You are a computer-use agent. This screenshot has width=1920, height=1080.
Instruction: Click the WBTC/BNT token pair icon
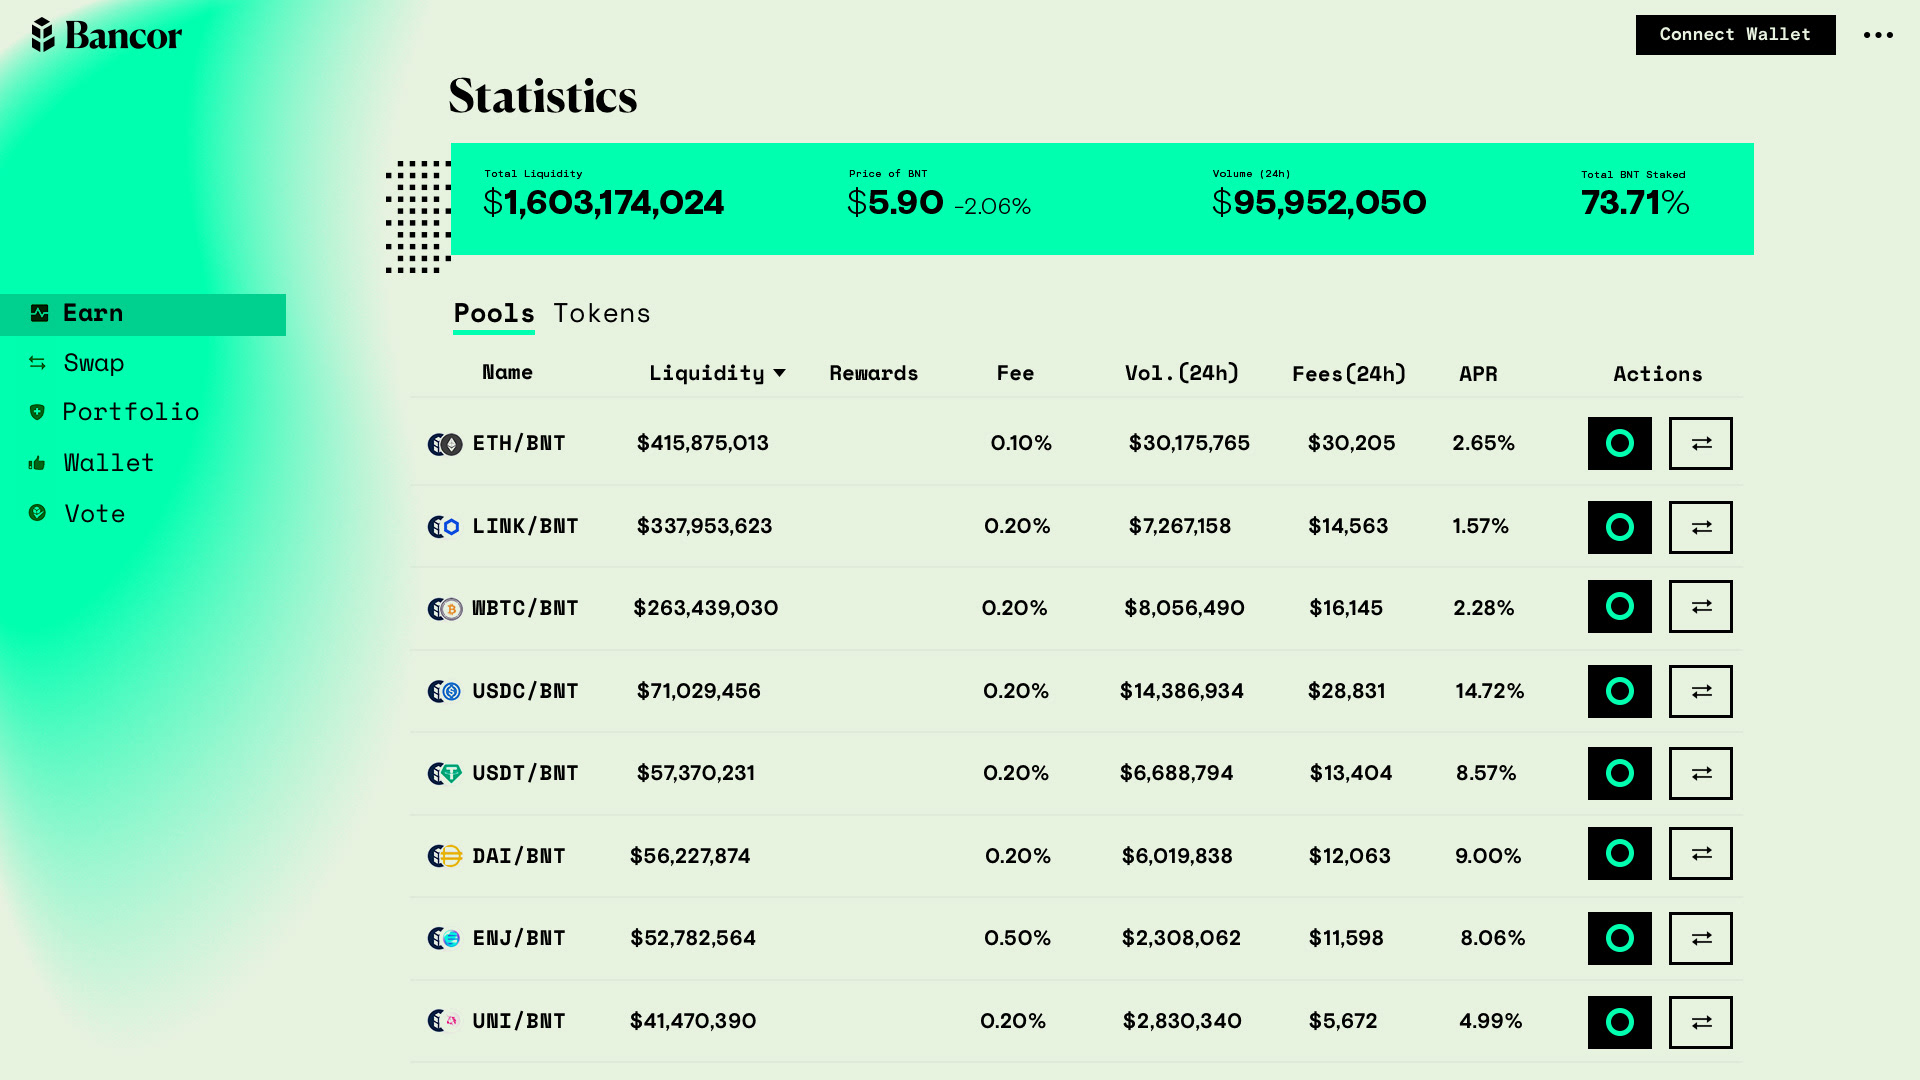(445, 609)
